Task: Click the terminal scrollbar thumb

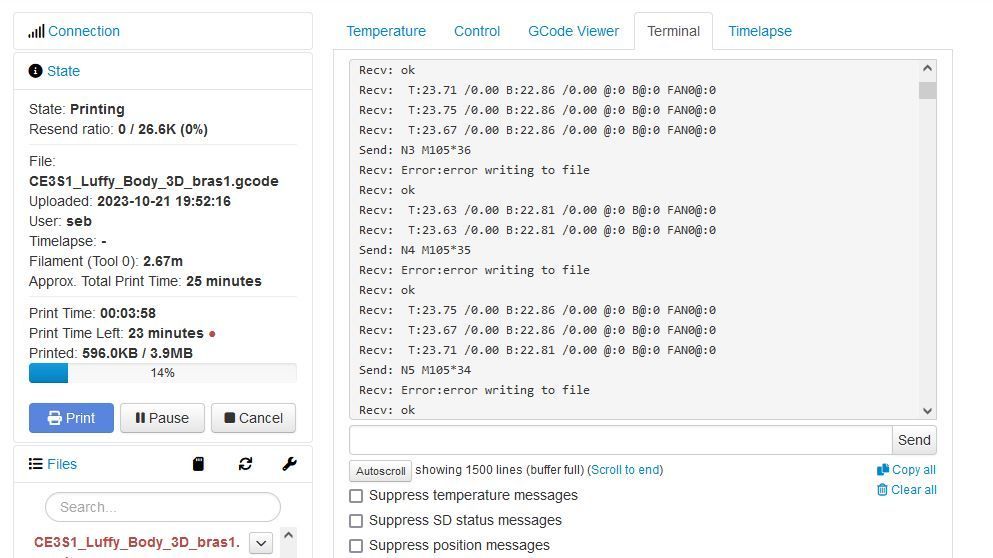Action: (x=927, y=91)
